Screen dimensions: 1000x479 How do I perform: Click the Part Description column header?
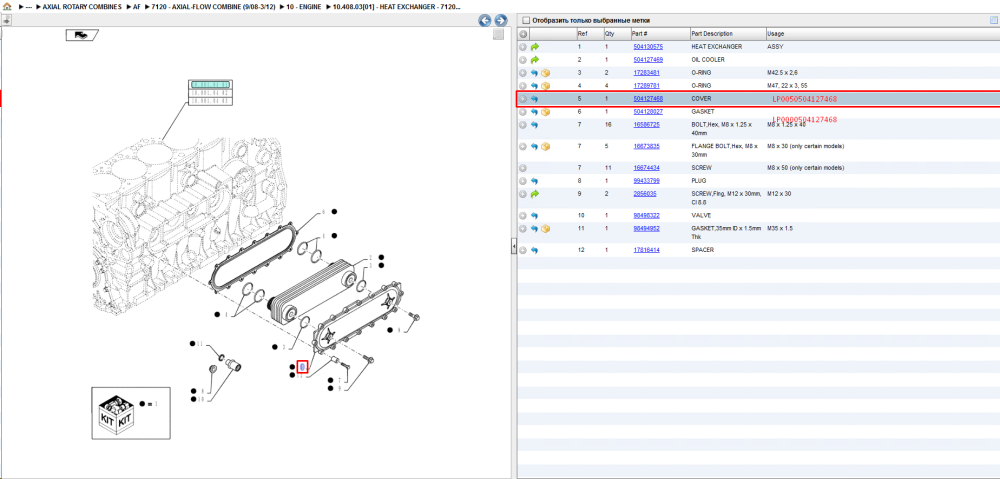[727, 34]
